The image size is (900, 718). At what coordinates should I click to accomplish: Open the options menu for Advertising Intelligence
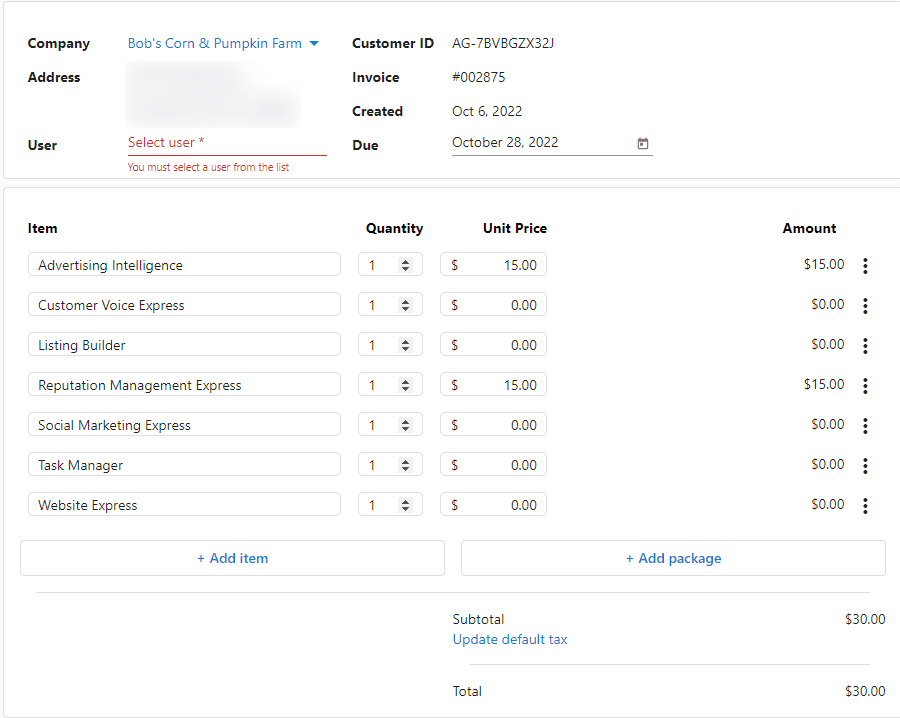tap(865, 265)
